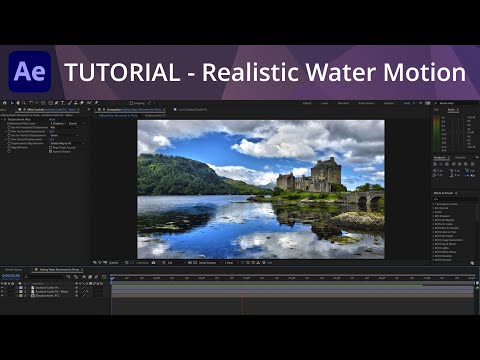Click the timeline current timecode display
The height and width of the screenshot is (360, 480).
tap(11, 276)
